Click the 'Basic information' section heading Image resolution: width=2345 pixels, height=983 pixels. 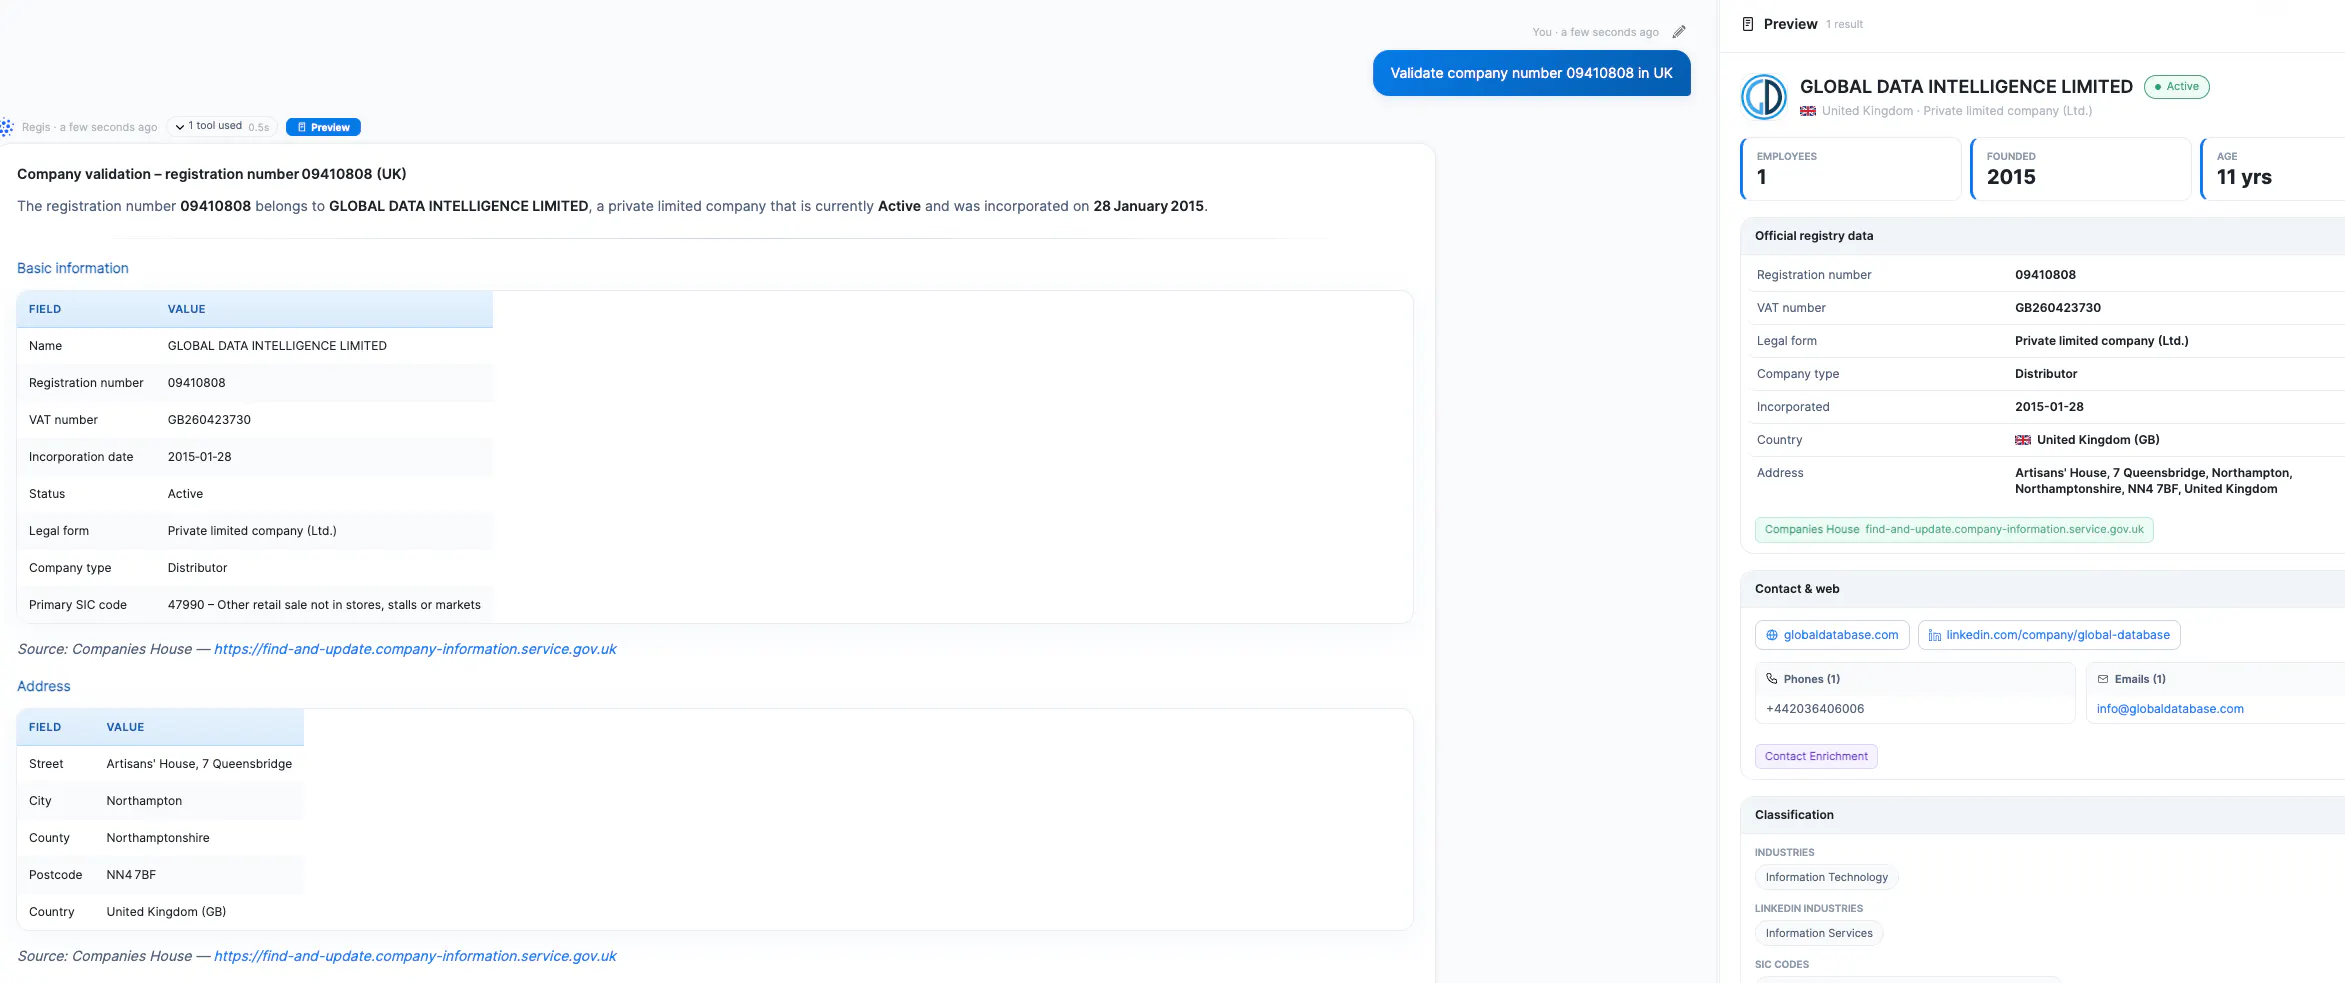click(x=73, y=268)
